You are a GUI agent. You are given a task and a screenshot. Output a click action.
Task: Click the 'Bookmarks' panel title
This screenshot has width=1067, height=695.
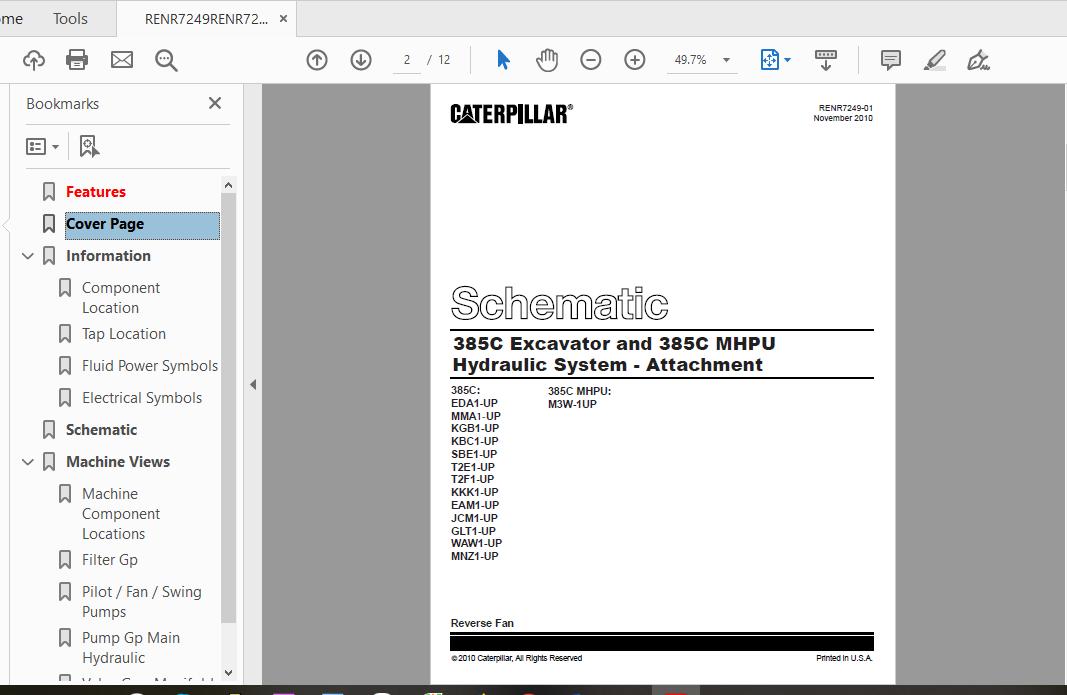(x=63, y=103)
